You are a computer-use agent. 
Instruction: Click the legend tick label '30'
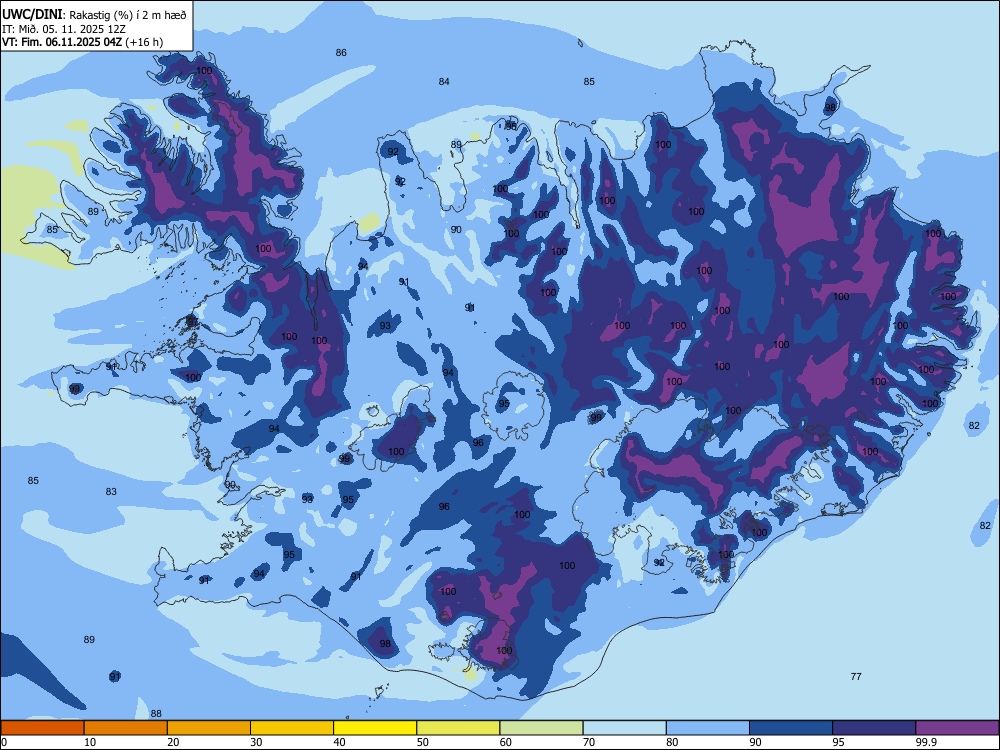256,742
